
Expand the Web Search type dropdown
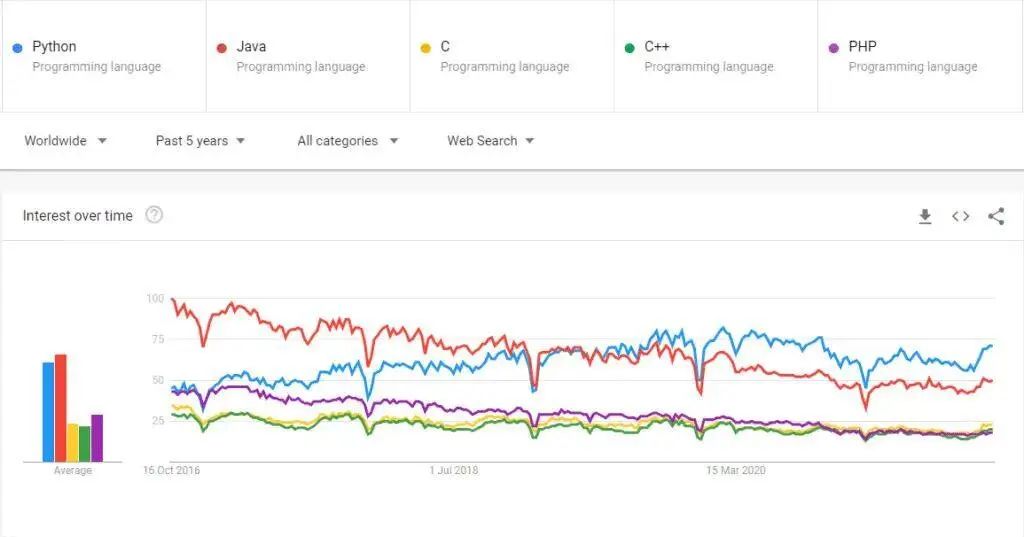click(x=490, y=141)
